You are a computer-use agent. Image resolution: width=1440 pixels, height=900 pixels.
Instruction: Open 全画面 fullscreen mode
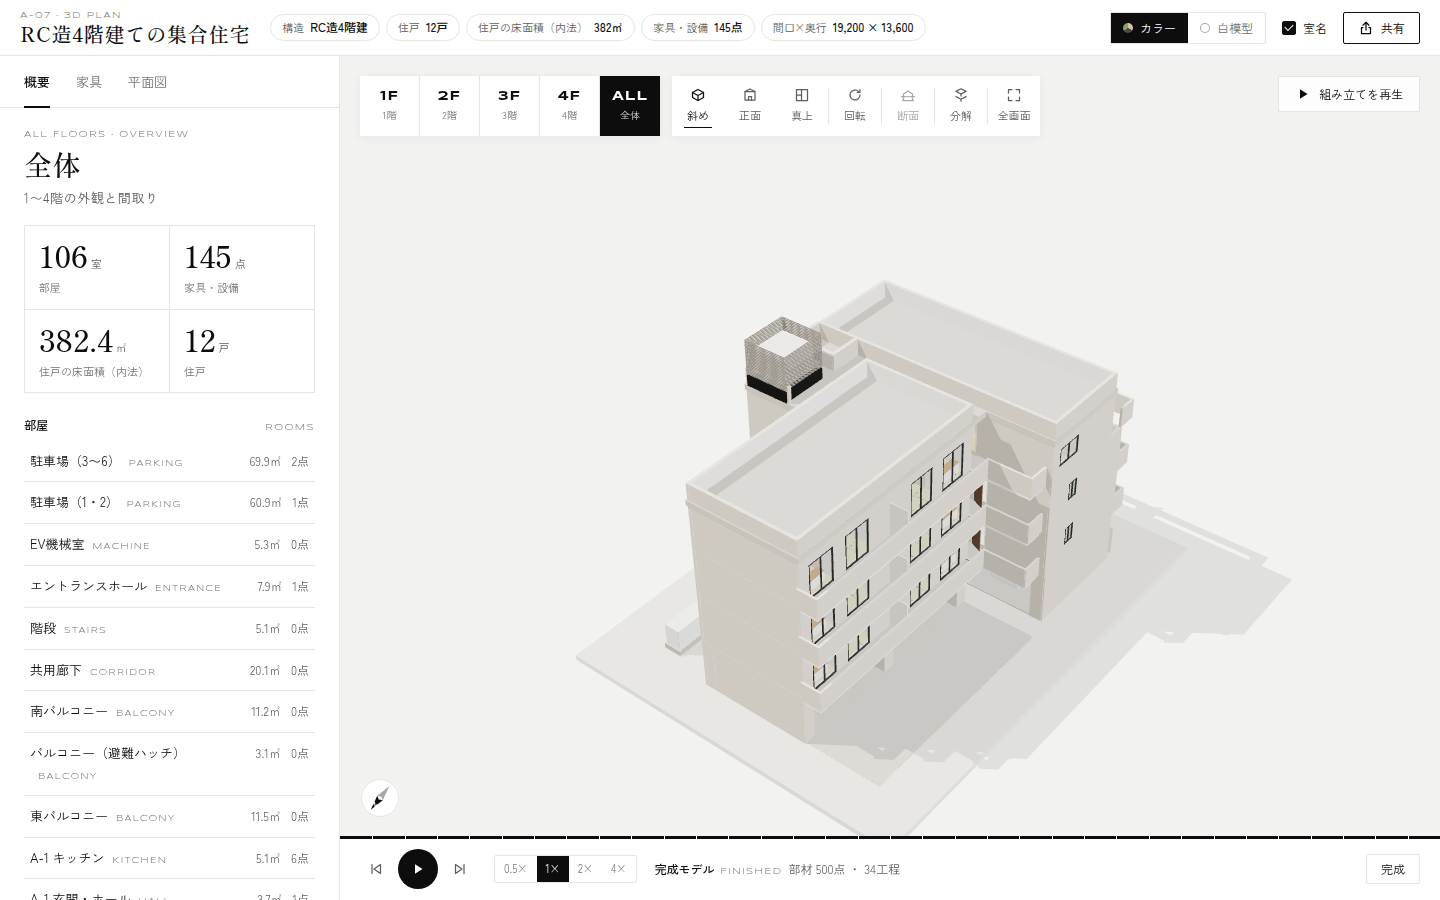pos(1014,105)
